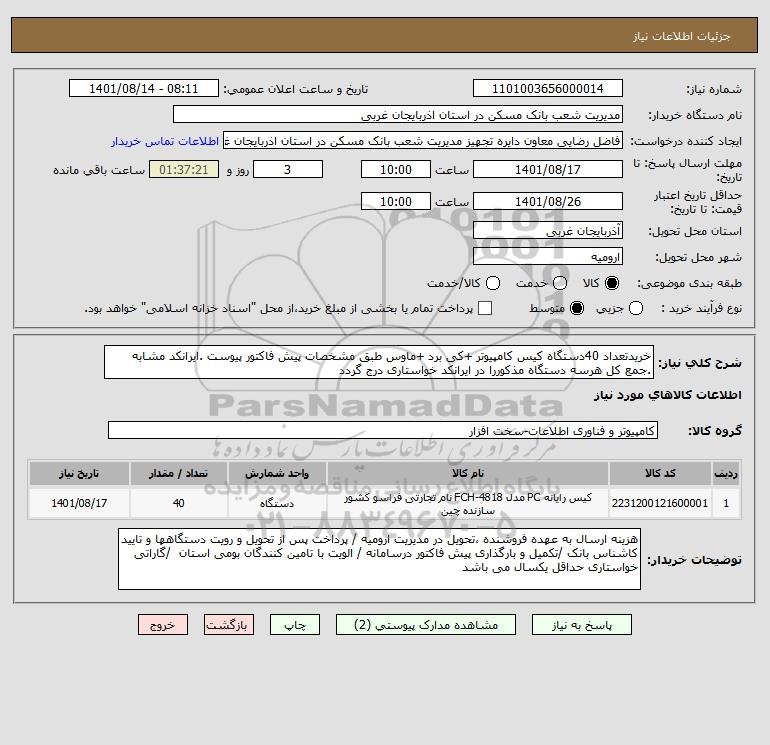Click the توضیحات خریدار text area
This screenshot has height=745, width=770.
[379, 559]
